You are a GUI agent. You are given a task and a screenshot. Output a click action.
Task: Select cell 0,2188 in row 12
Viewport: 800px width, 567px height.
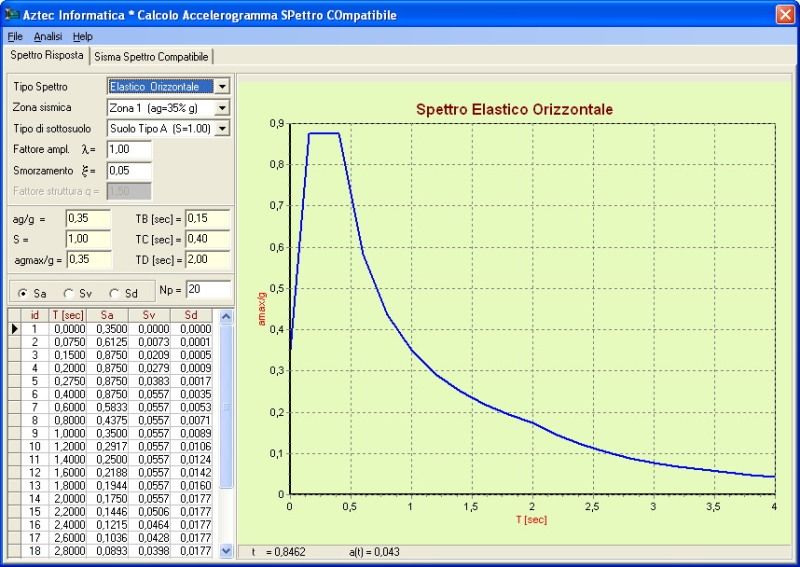point(107,473)
